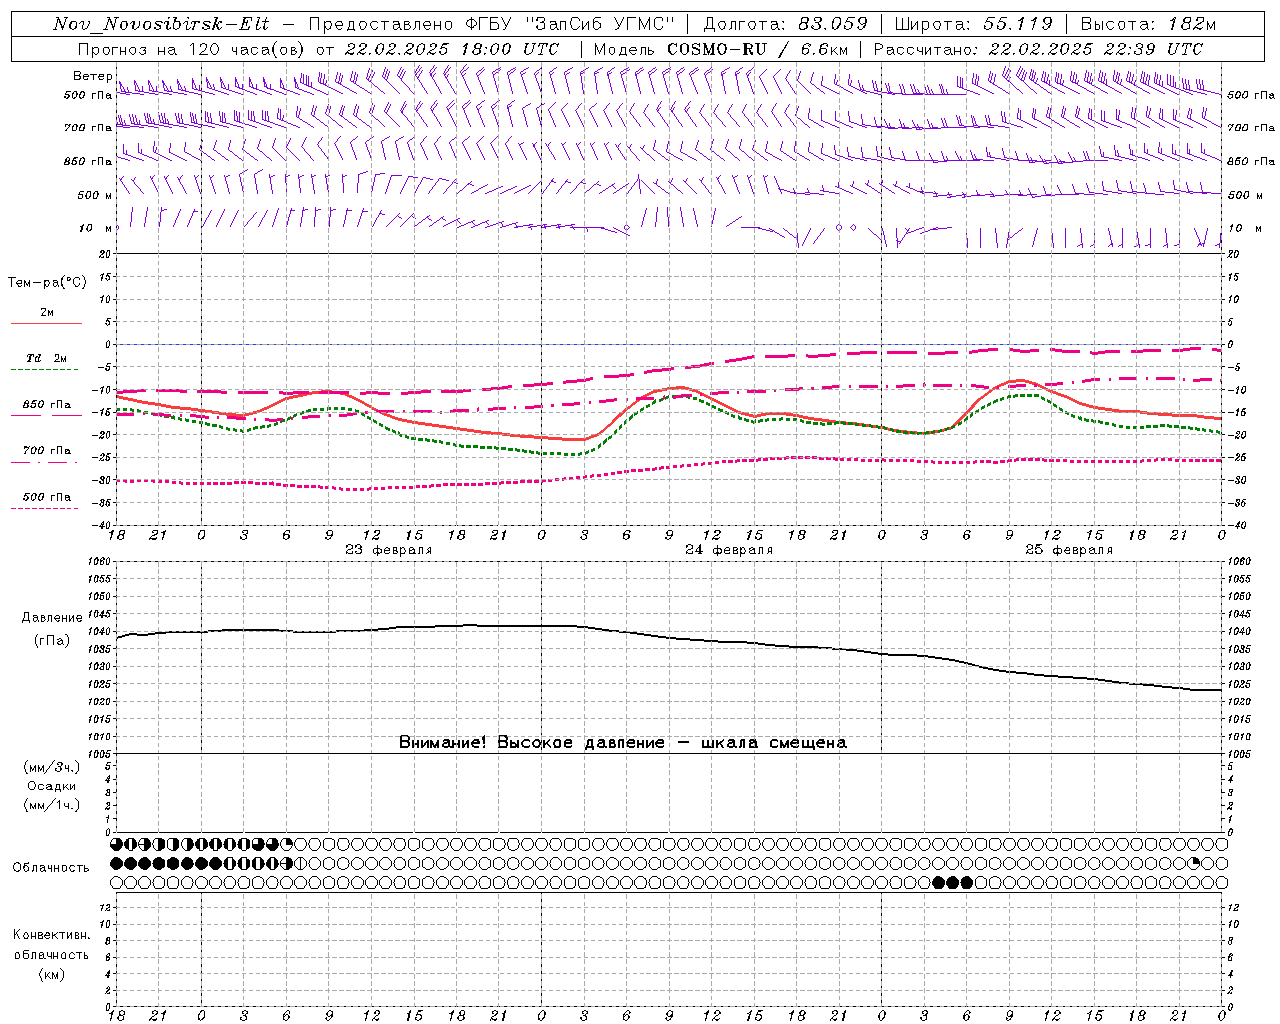The image size is (1280, 1024).
Task: Click 'Рассчитано: 22.02.2025 22:39 UTC' timestamp
Action: pyautogui.click(x=1038, y=49)
